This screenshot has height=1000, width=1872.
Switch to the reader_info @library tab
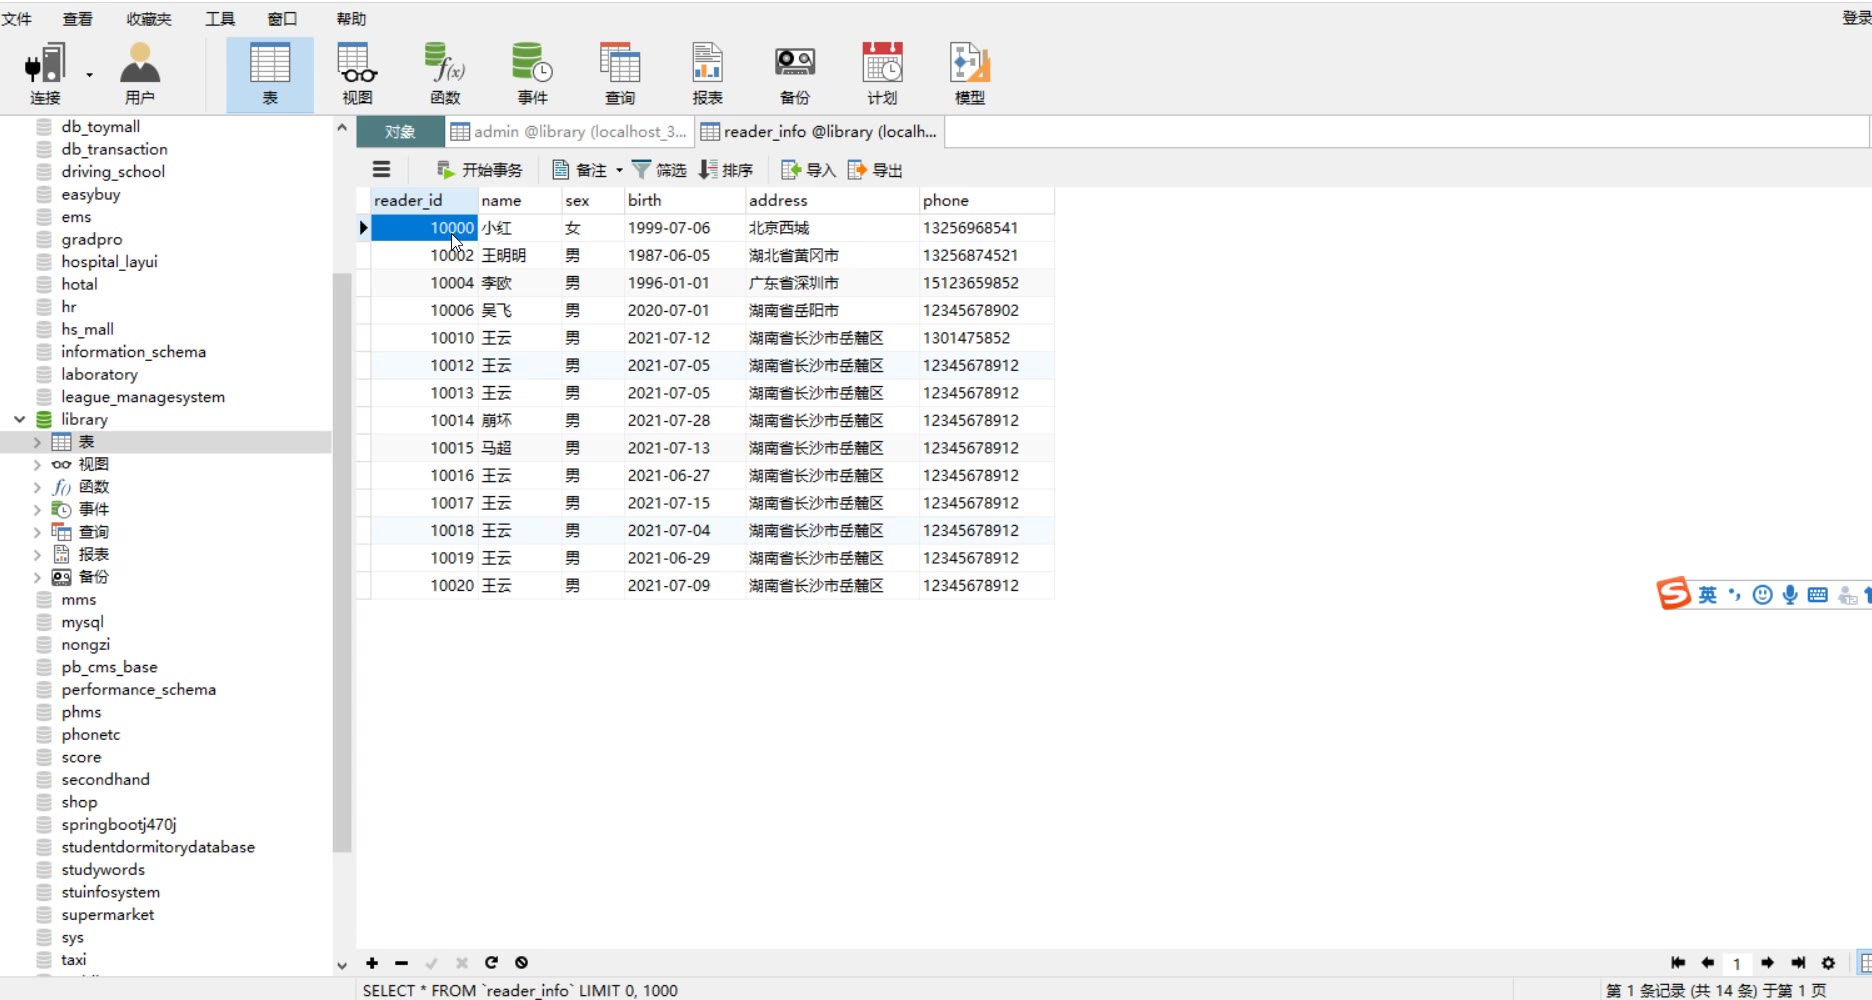(819, 132)
